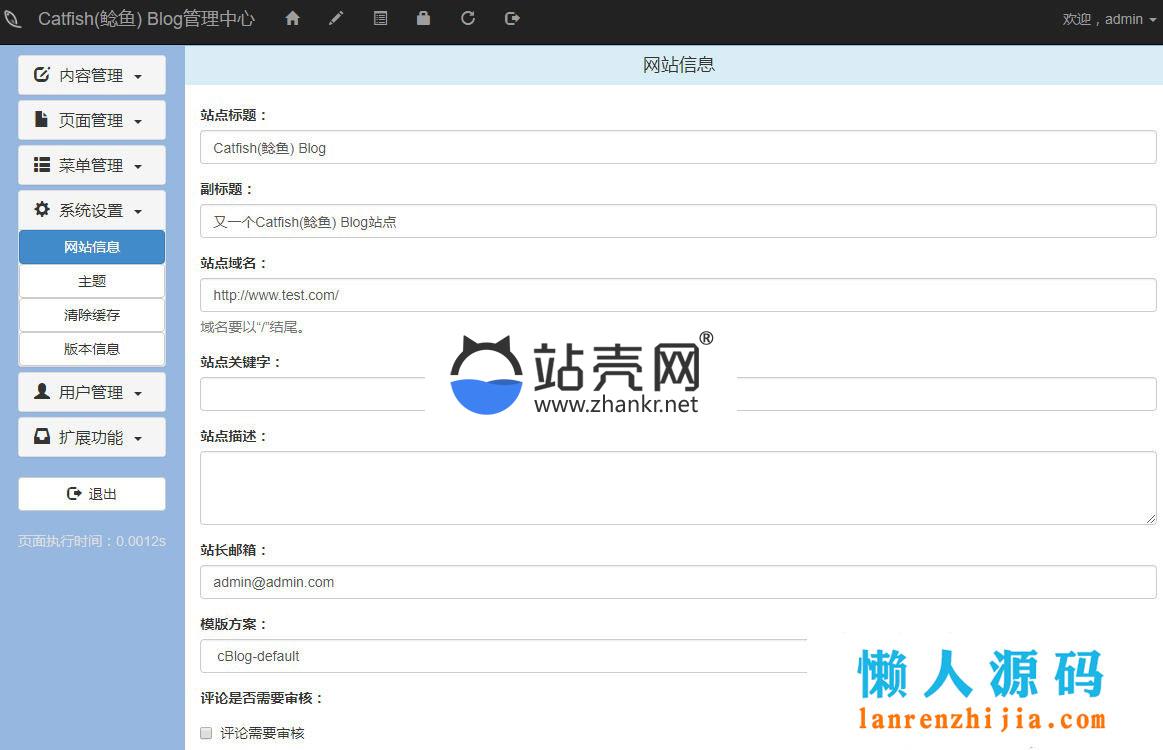Expand the 页面管理 sidebar menu
Viewport: 1163px width, 750px height.
point(92,120)
